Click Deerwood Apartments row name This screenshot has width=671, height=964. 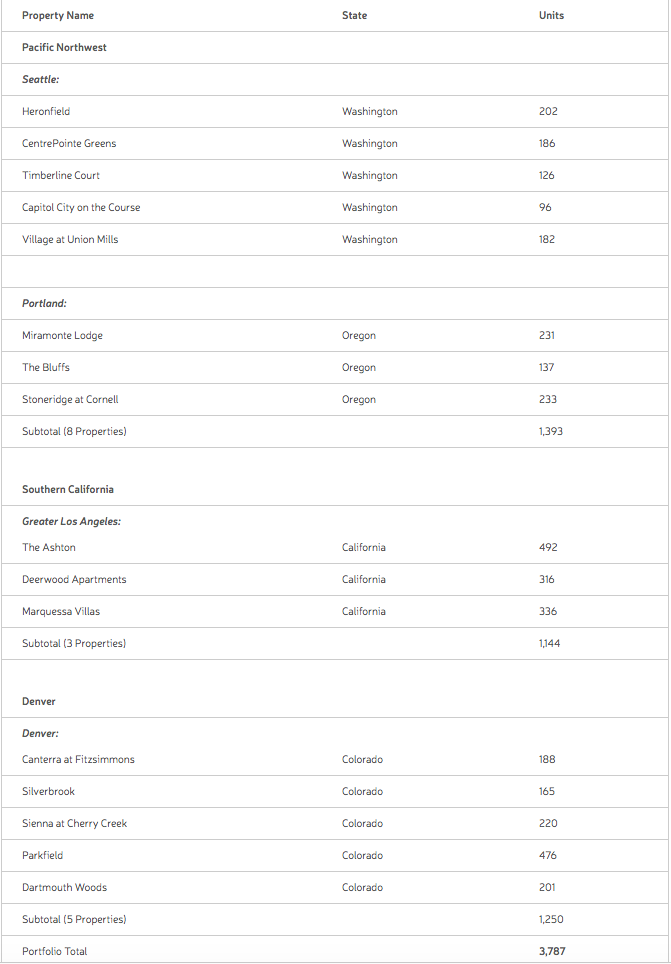tap(74, 580)
